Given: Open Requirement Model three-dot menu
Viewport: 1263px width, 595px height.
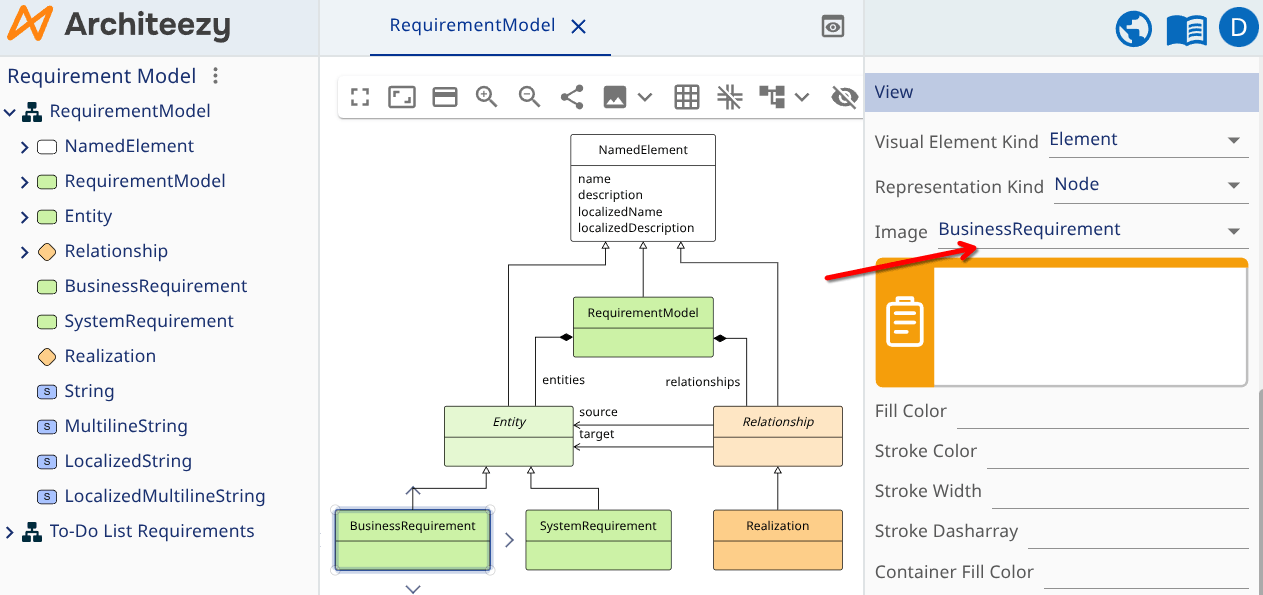Looking at the screenshot, I should click(215, 76).
